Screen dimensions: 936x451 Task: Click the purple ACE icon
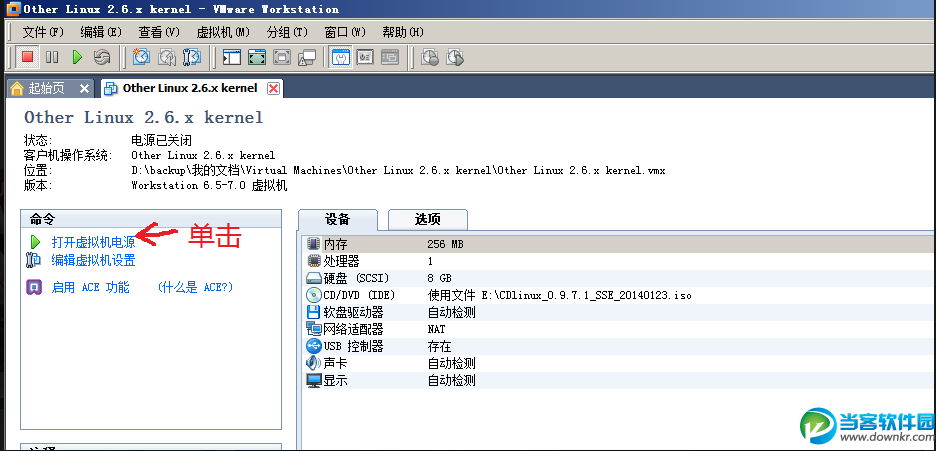pos(34,287)
